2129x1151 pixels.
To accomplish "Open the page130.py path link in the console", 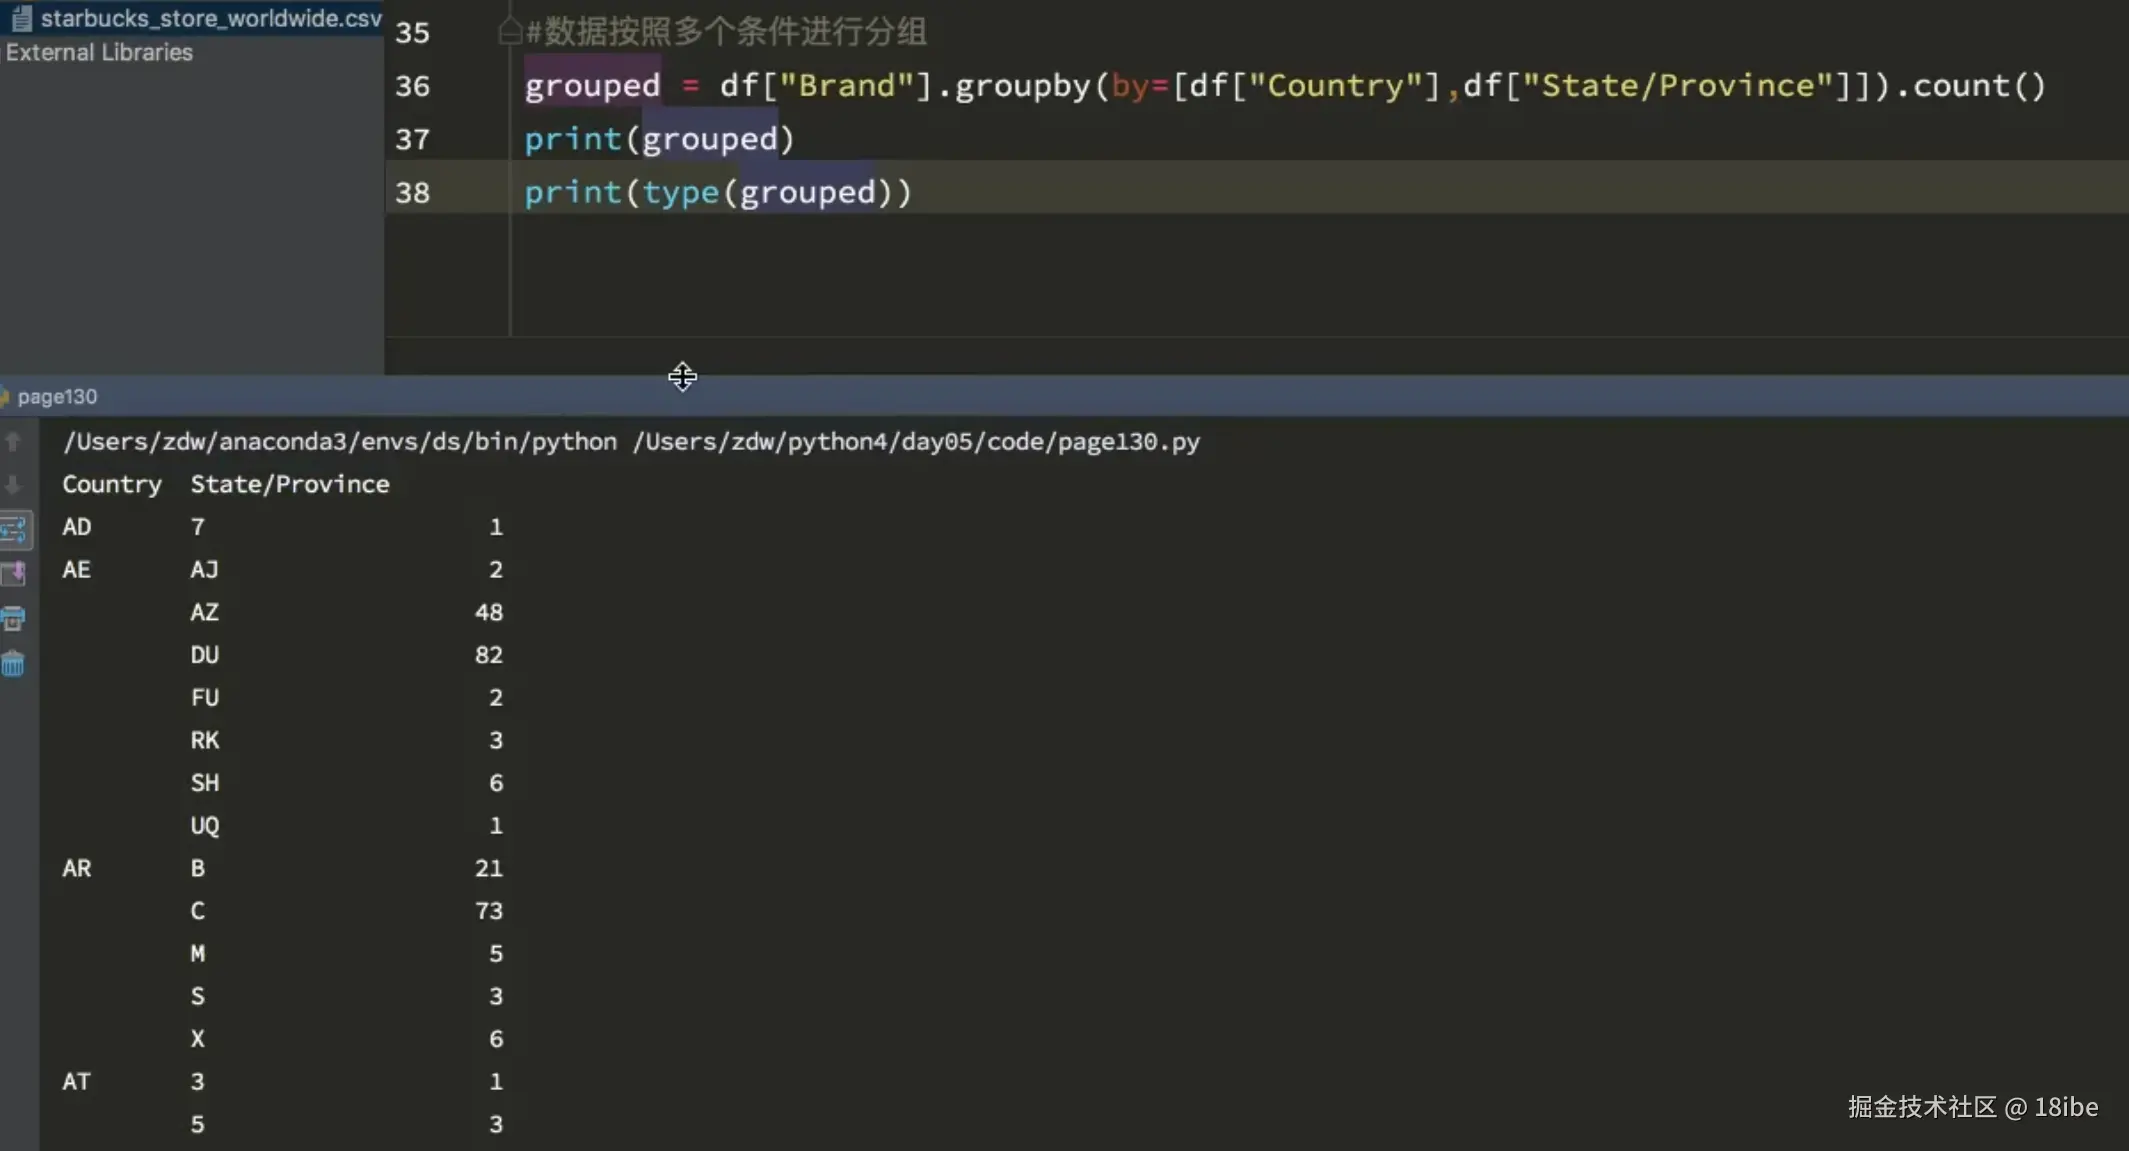I will pyautogui.click(x=915, y=441).
